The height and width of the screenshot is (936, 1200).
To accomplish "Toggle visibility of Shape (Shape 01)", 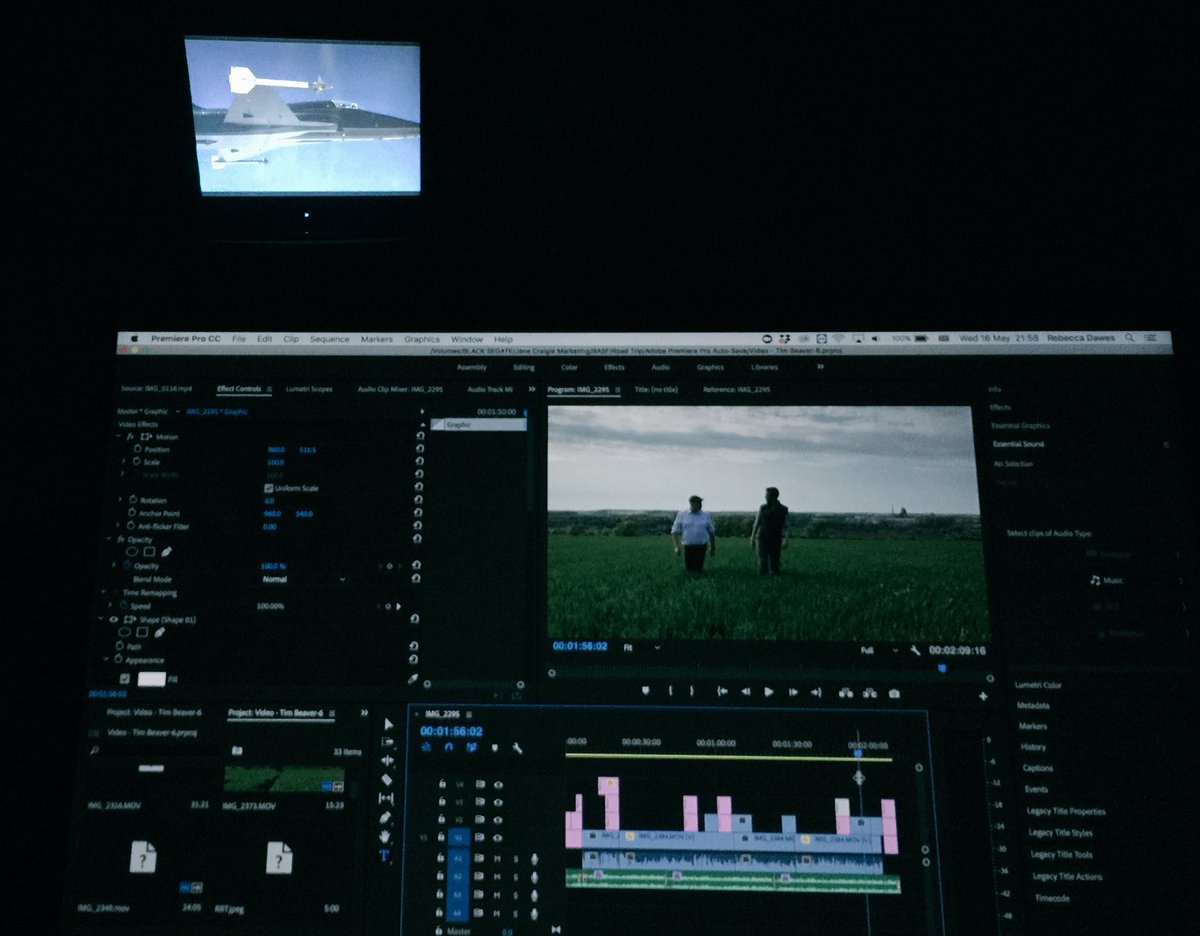I will [112, 619].
